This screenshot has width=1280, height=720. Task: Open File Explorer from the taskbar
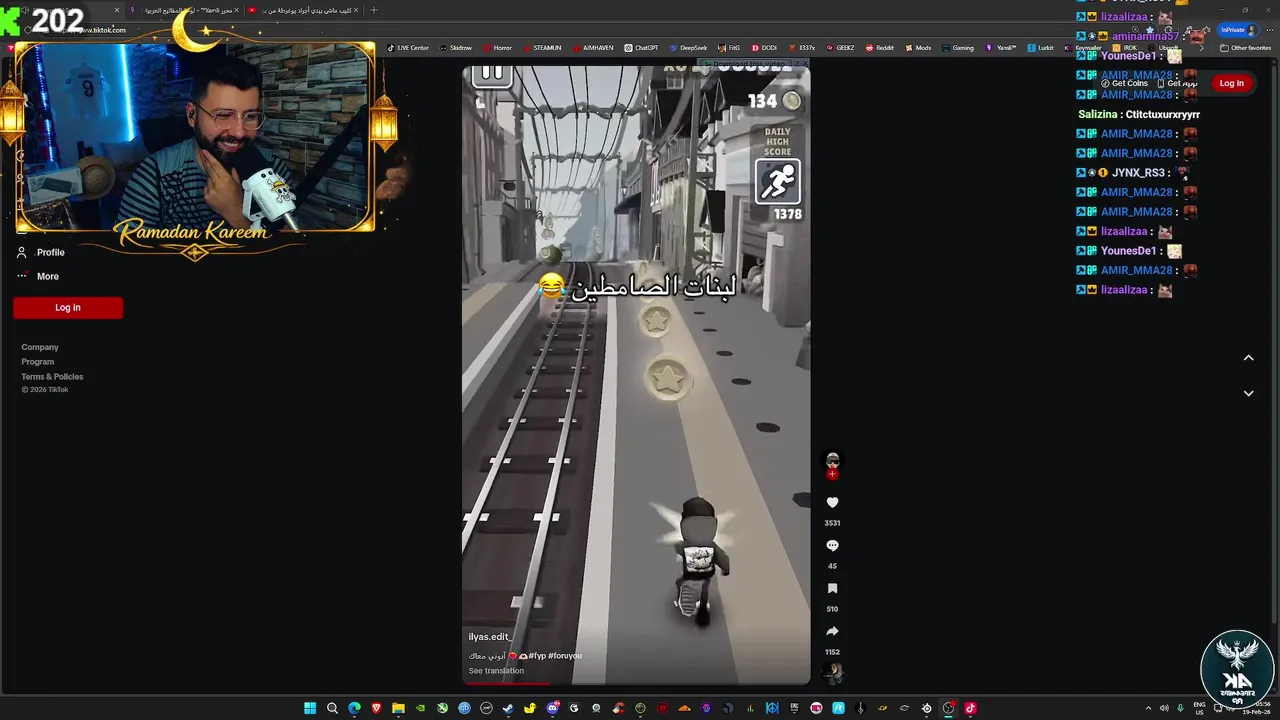click(398, 708)
